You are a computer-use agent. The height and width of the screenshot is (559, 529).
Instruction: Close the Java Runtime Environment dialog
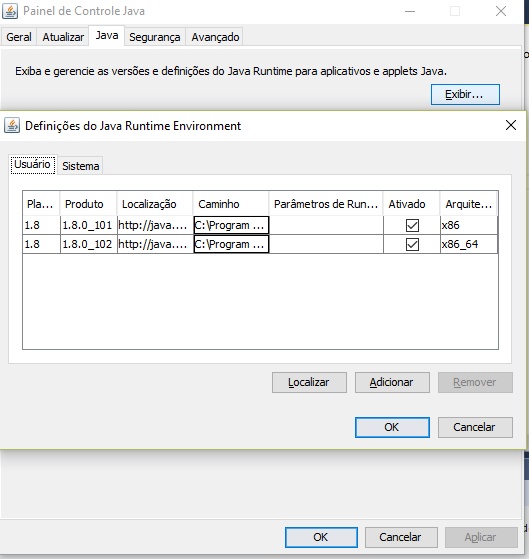pos(510,125)
